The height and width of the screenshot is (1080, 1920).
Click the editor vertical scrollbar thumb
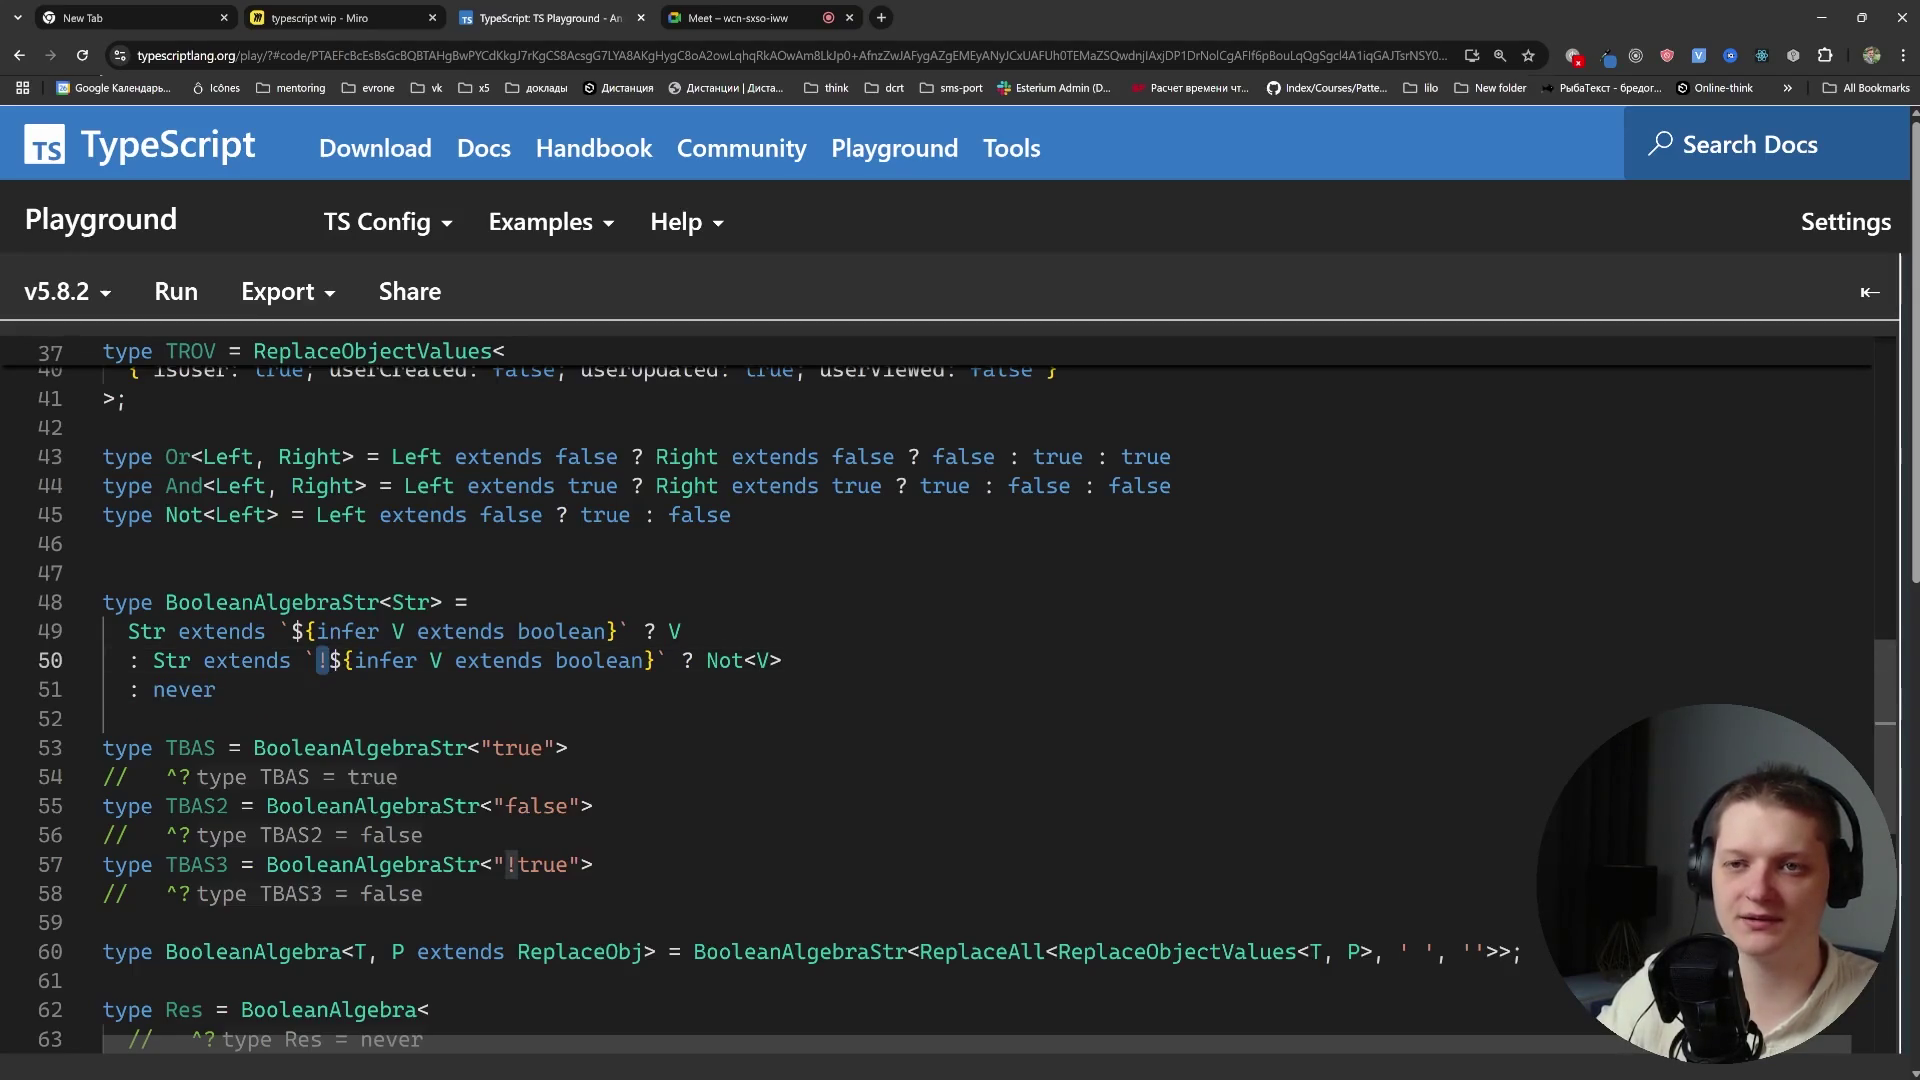click(1884, 680)
